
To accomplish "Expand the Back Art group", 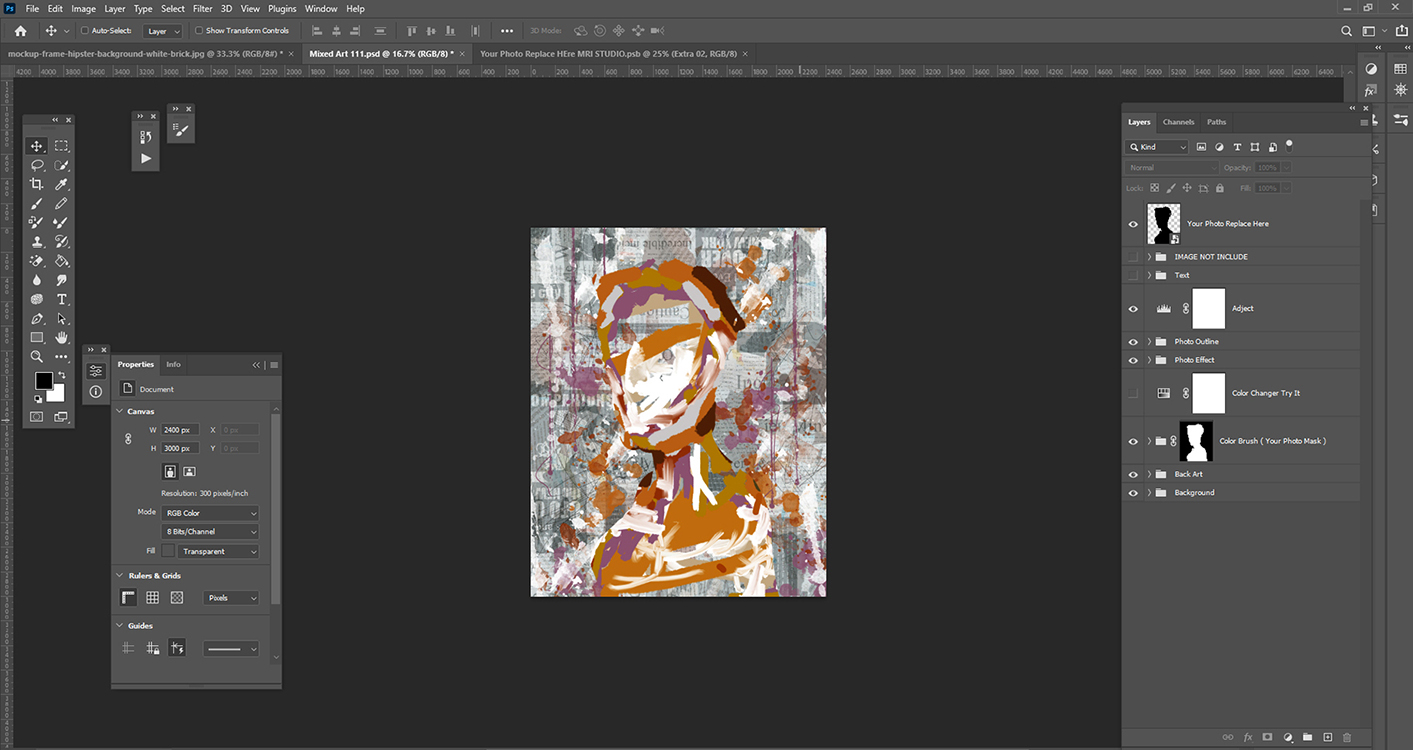I will 1149,474.
